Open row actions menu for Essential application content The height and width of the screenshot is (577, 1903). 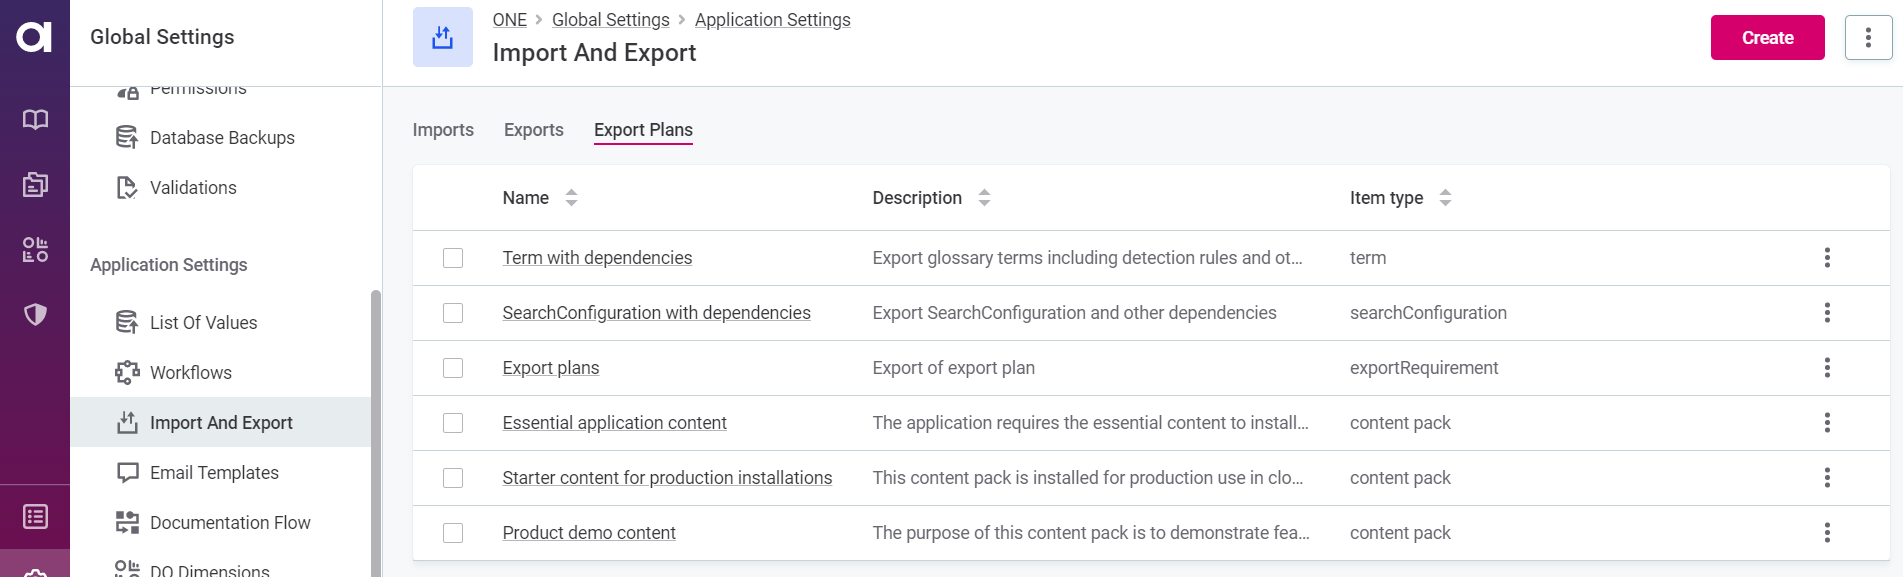click(x=1826, y=423)
